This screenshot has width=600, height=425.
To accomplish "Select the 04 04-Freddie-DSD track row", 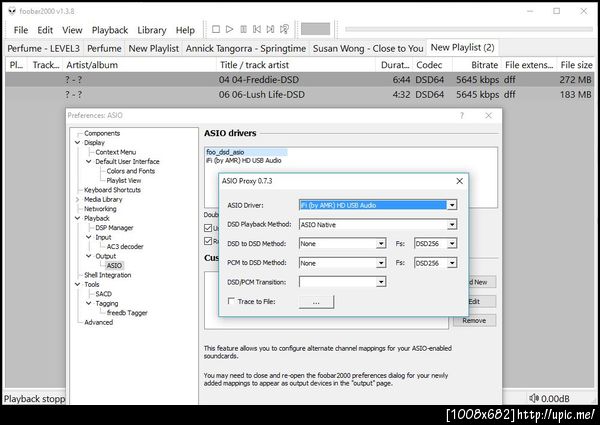I will point(300,80).
